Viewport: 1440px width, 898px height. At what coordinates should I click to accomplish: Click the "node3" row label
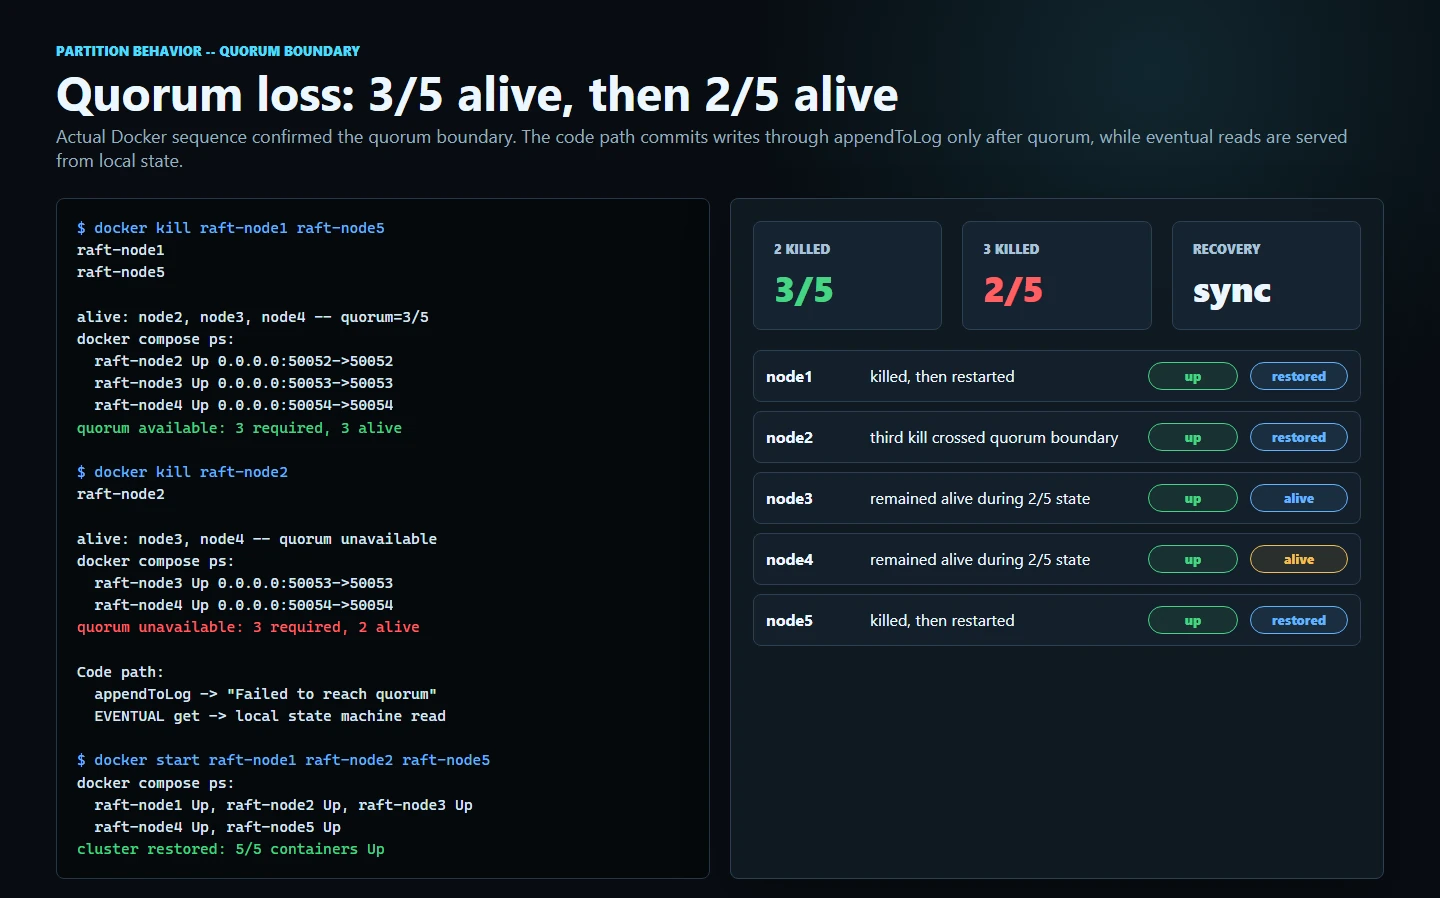pos(789,499)
